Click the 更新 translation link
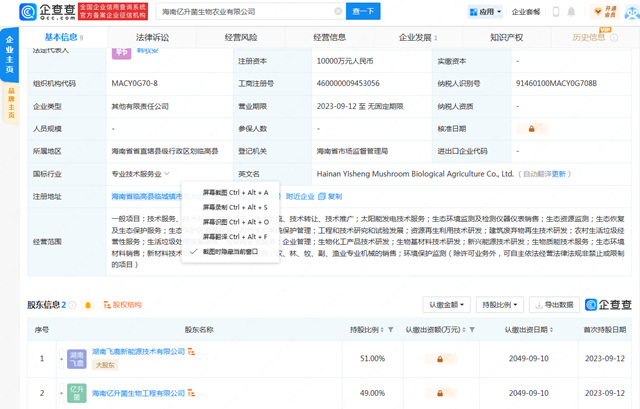Screen dimensions: 640x409 click(x=558, y=174)
